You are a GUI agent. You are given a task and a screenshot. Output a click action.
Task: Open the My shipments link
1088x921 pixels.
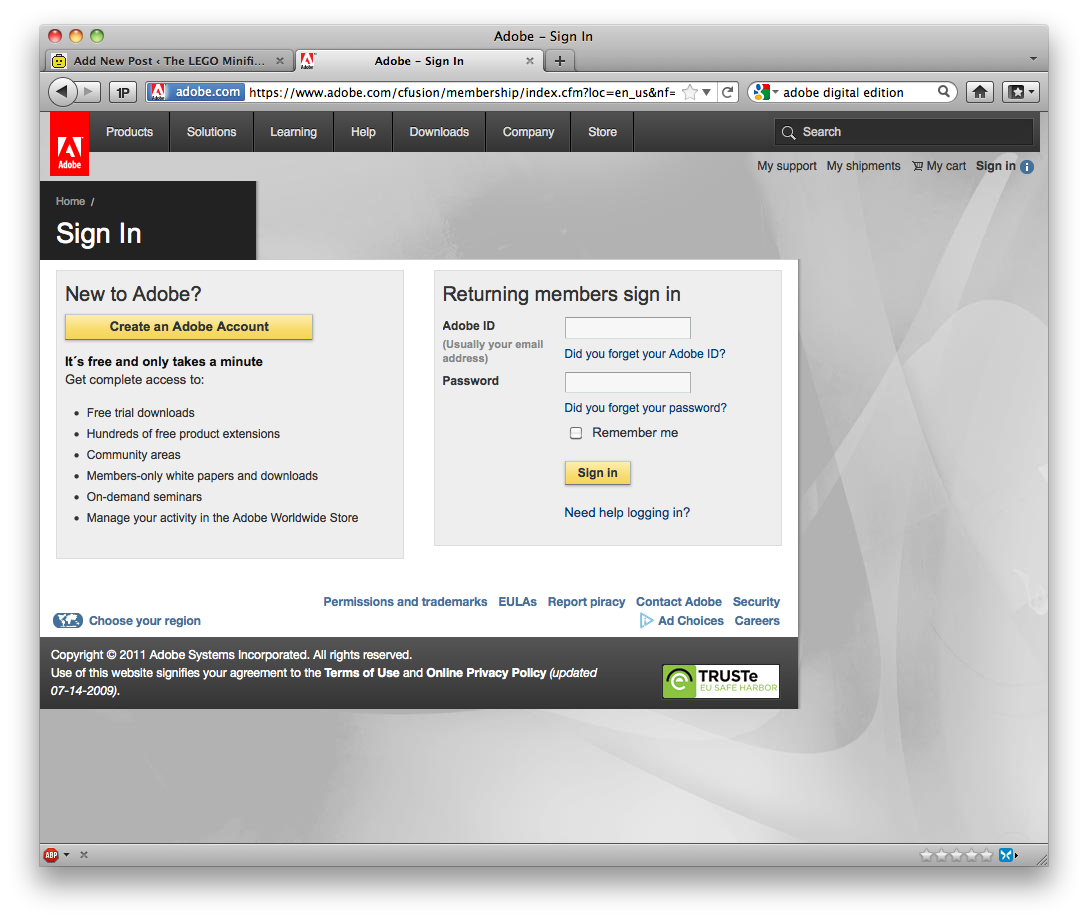(x=863, y=166)
